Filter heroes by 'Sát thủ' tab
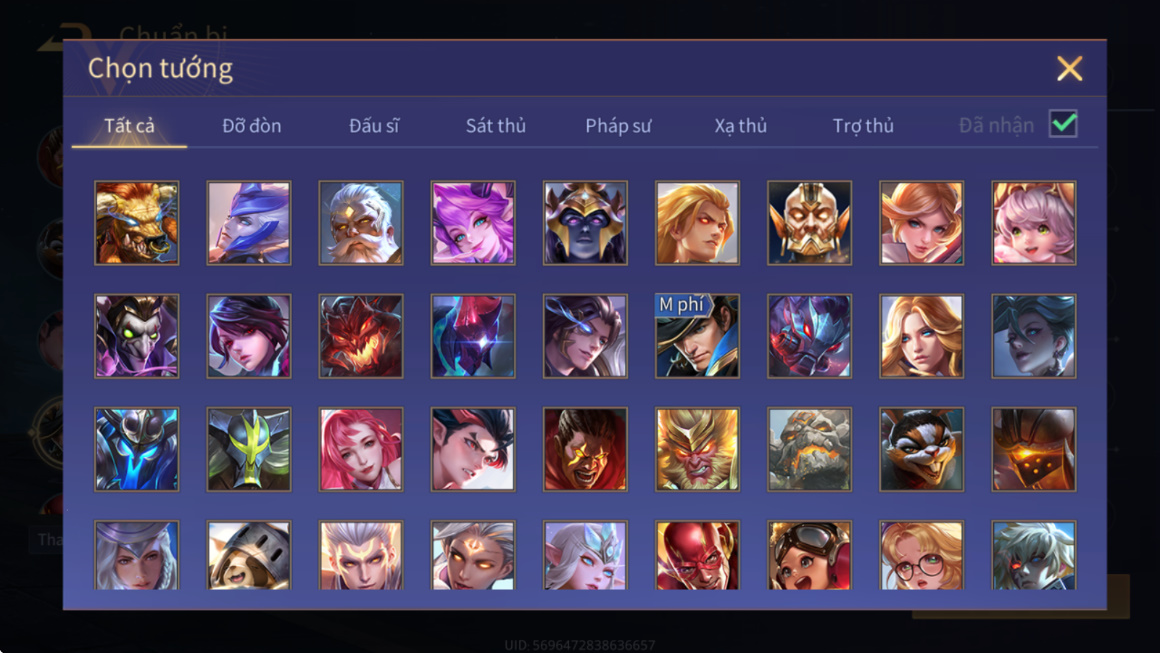The image size is (1160, 653). (496, 126)
